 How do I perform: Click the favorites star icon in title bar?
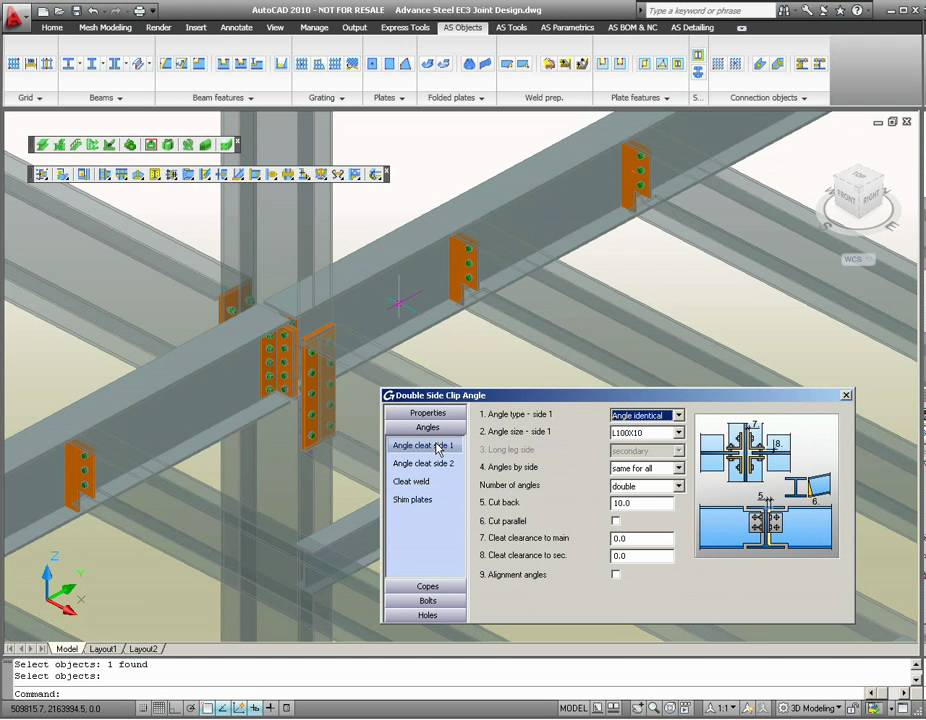pos(840,11)
